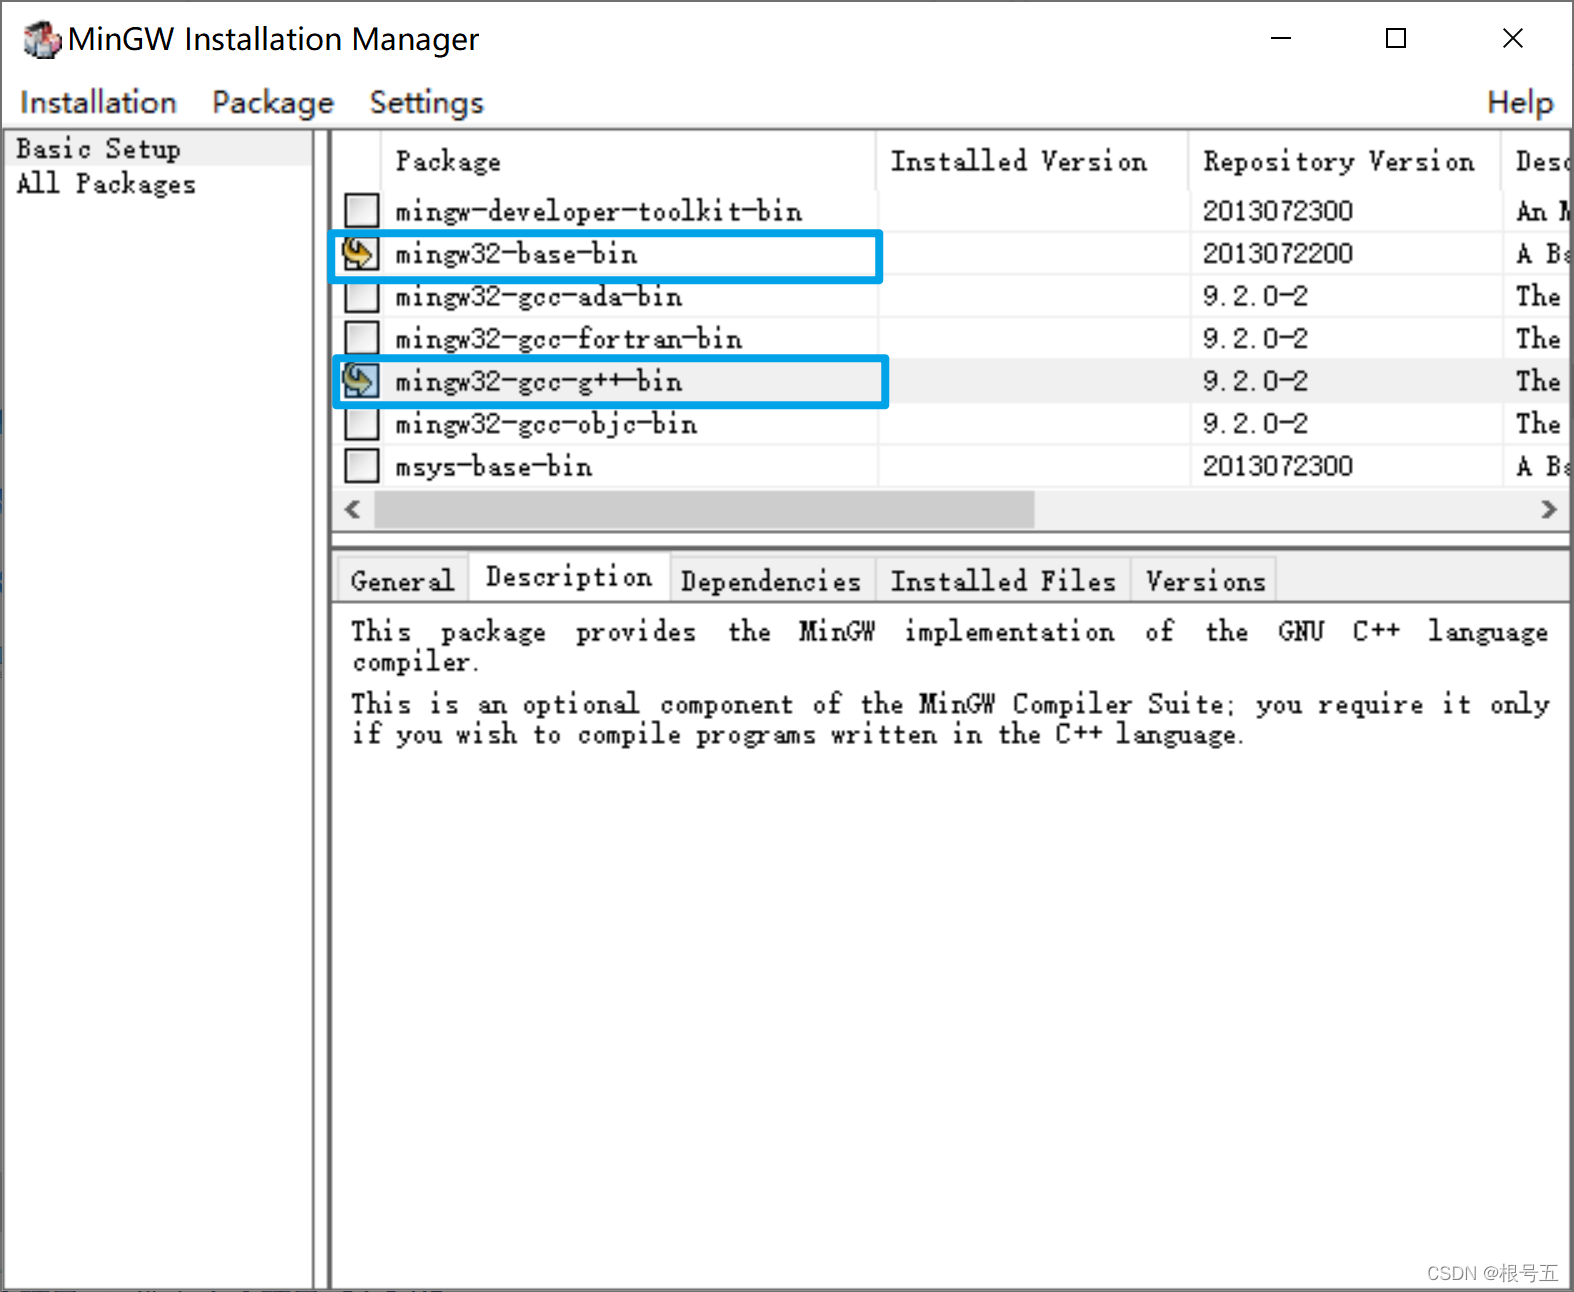The image size is (1574, 1292).
Task: Click repository version 2013072300 of msys-base-bin
Action: point(1277,466)
